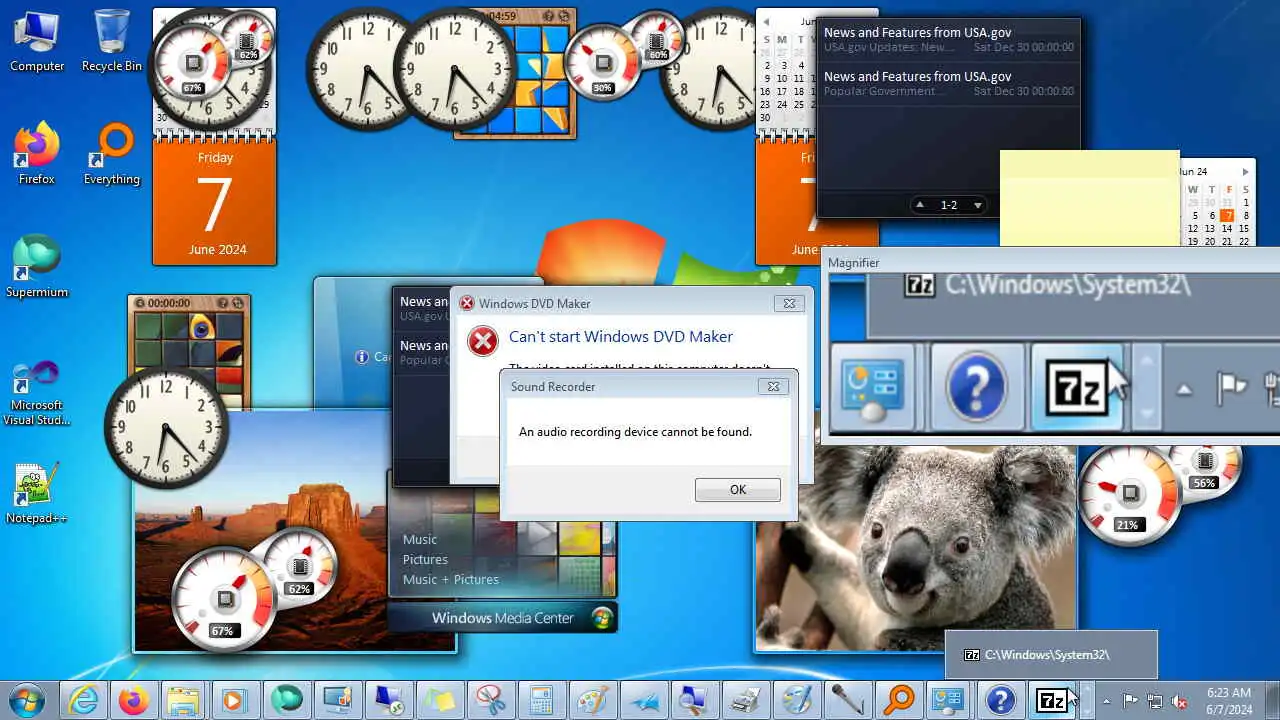Close the Sound Recorder dialog
1280x720 pixels.
click(771, 386)
